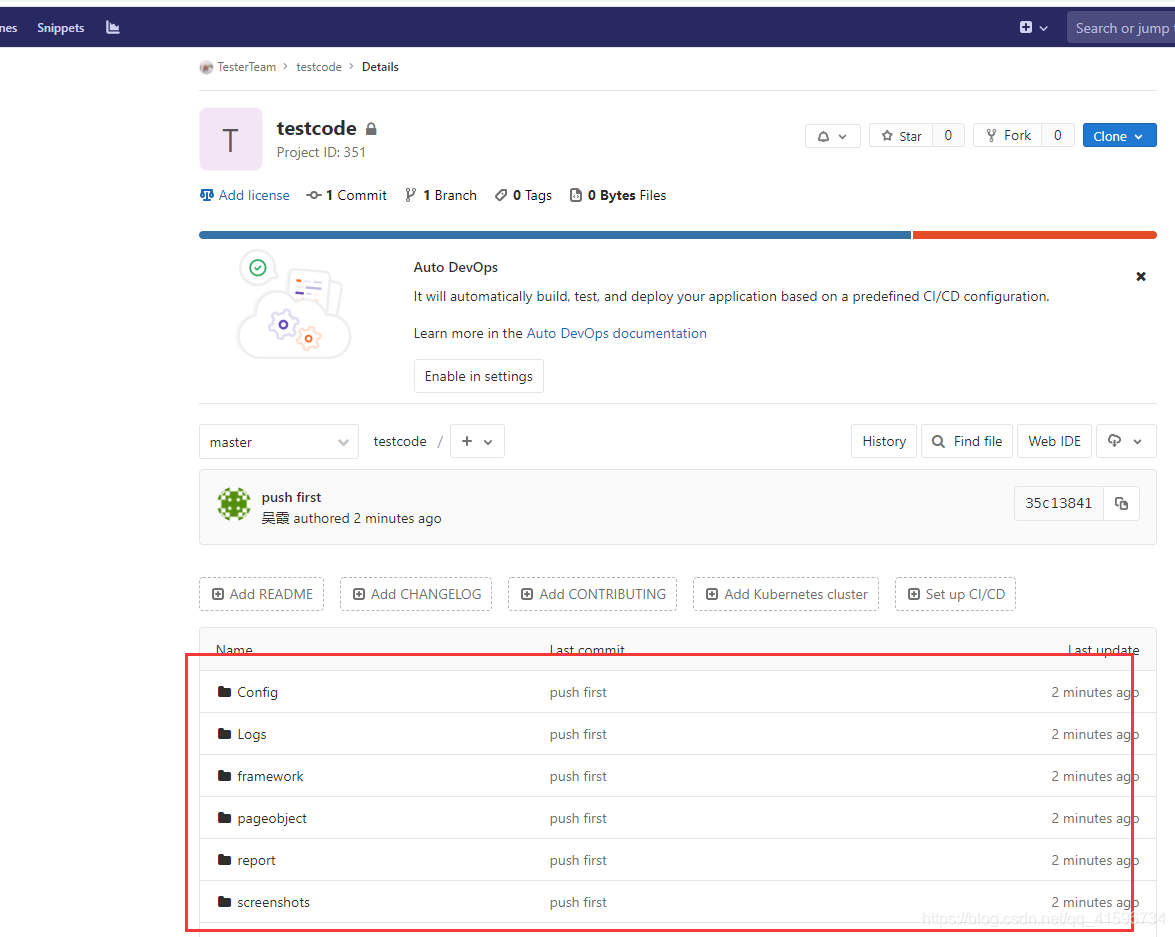Open the 1 Commit link
The image size is (1175, 937).
pos(346,195)
